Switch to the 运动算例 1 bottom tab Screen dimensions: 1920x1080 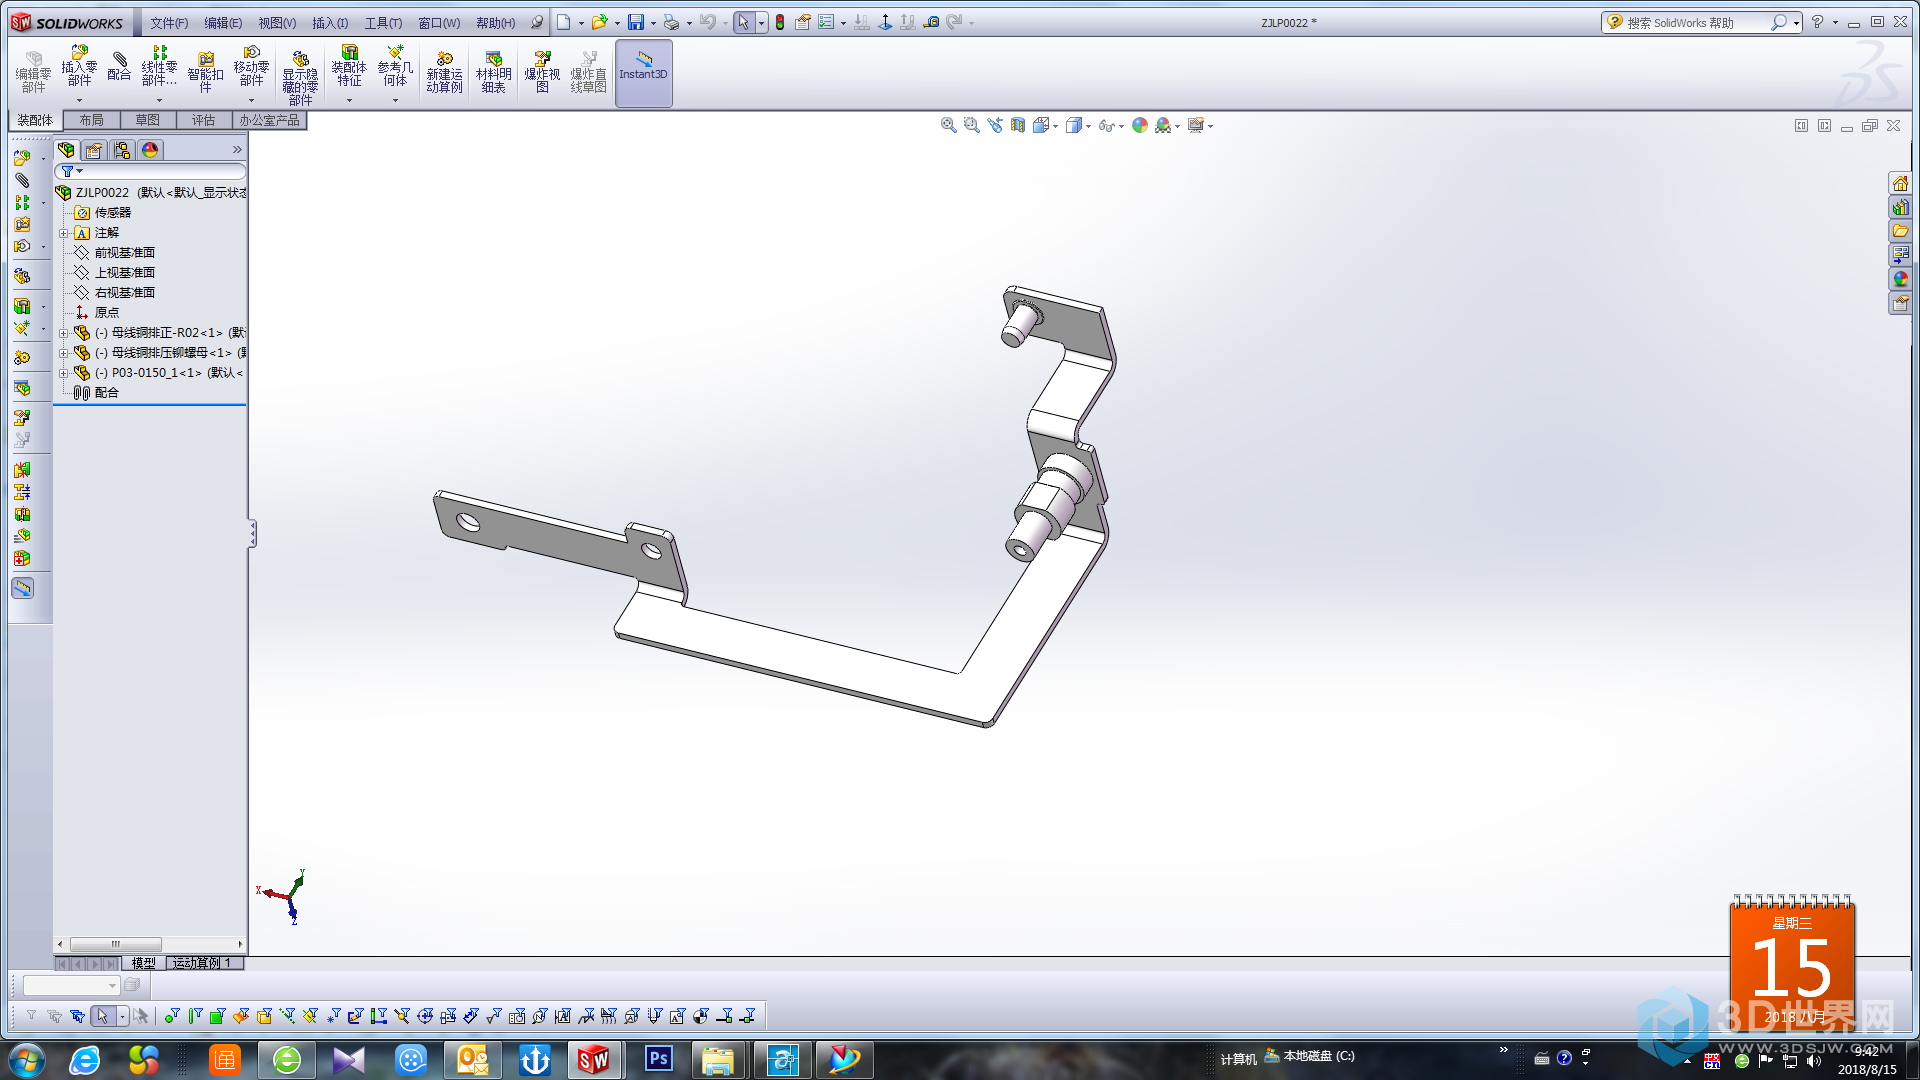[203, 963]
